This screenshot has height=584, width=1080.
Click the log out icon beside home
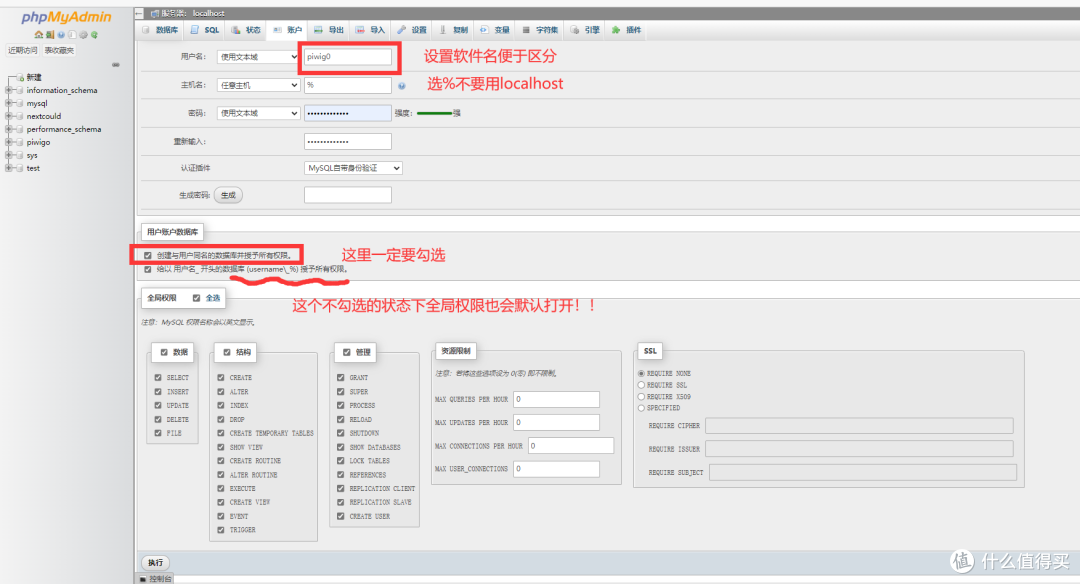pos(50,34)
